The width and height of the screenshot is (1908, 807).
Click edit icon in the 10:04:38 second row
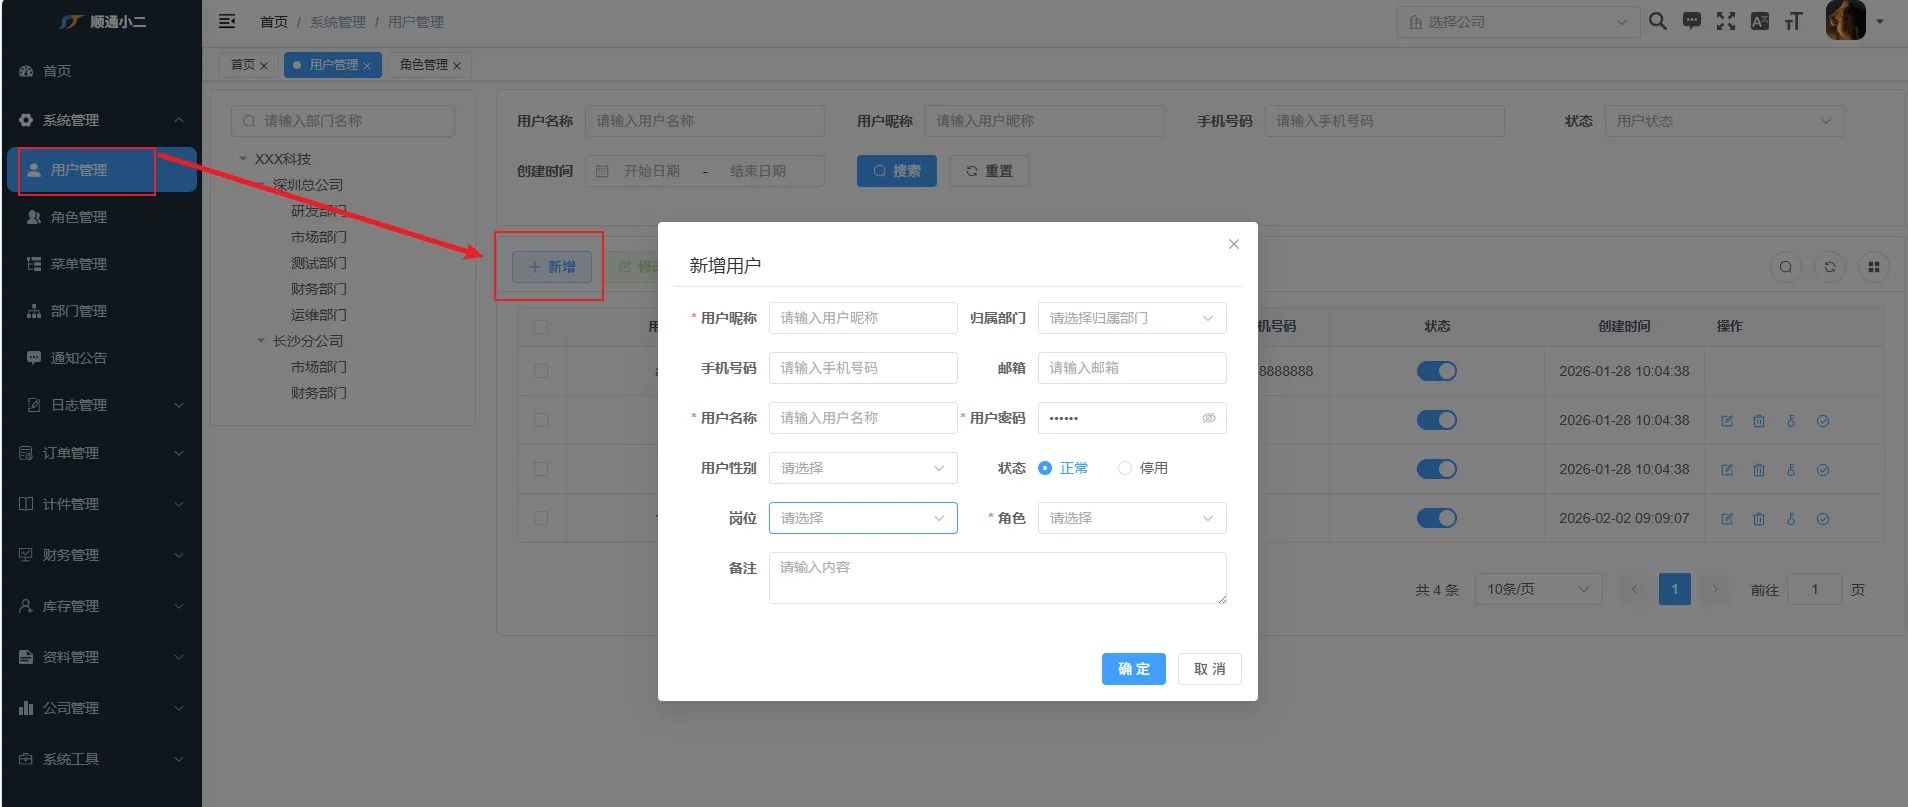pyautogui.click(x=1726, y=421)
